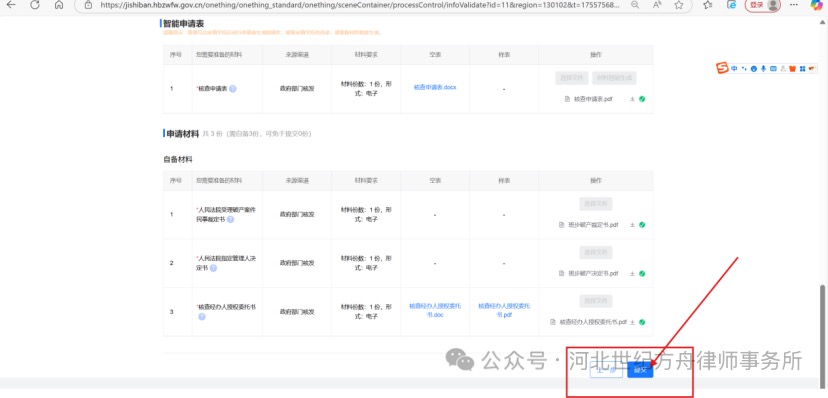Open uploaded file 核查经办人授权委托书.pdf in 操作 column
This screenshot has height=398, width=828.
tap(593, 322)
